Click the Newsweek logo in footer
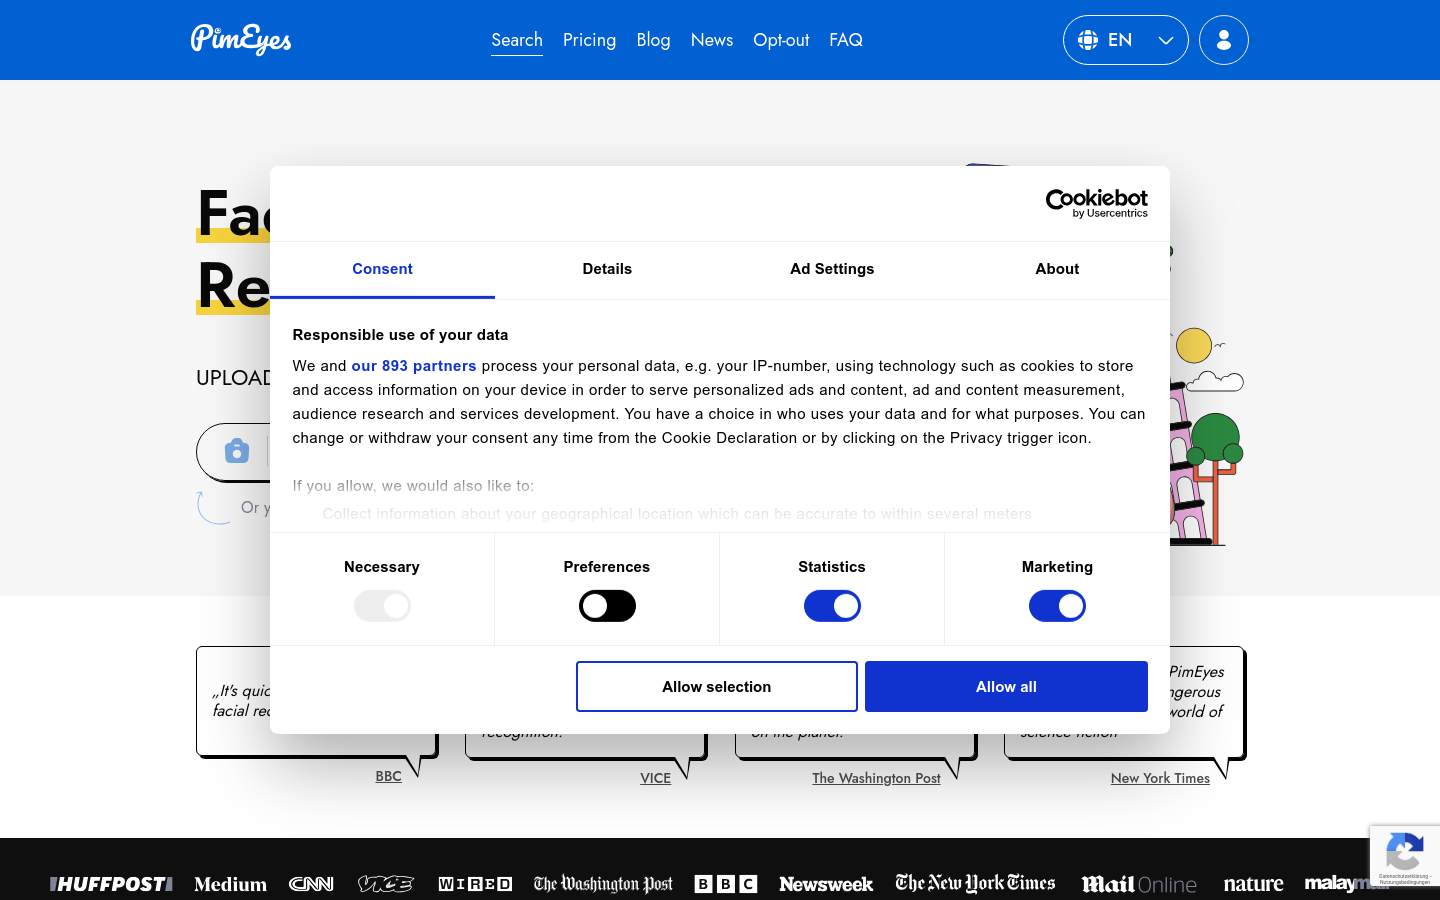Image resolution: width=1440 pixels, height=900 pixels. [826, 884]
